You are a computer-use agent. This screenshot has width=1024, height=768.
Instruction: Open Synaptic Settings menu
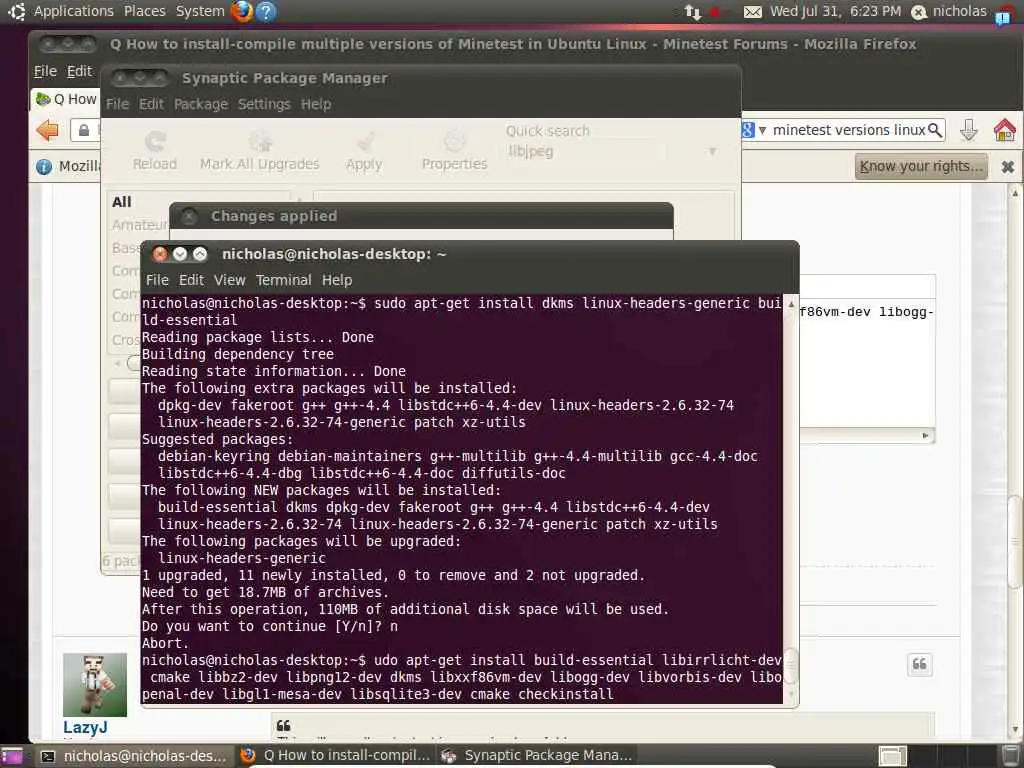pos(264,104)
